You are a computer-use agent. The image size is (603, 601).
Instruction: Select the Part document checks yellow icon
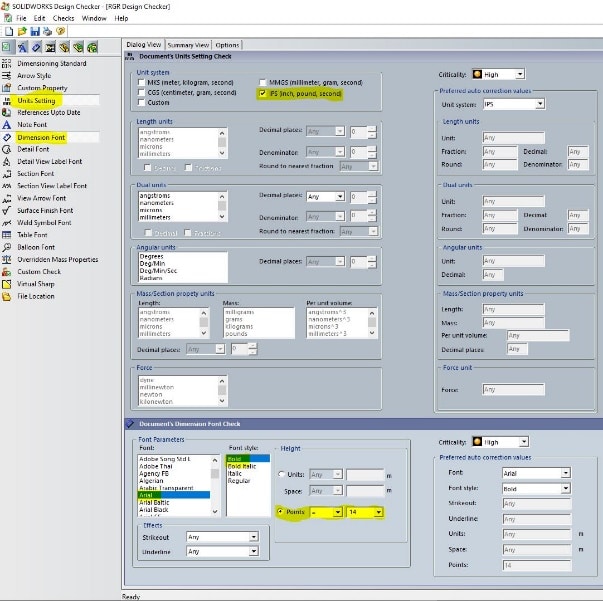pos(64,47)
